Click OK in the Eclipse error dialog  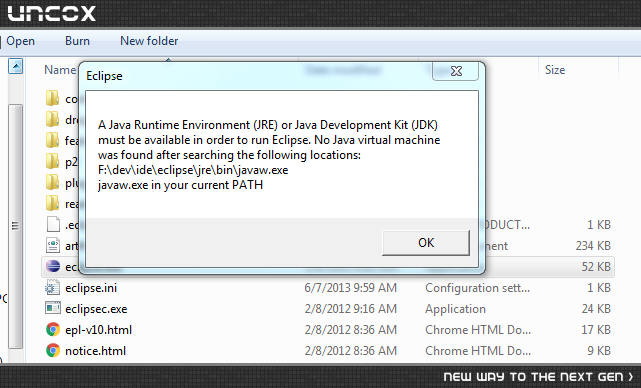point(426,242)
